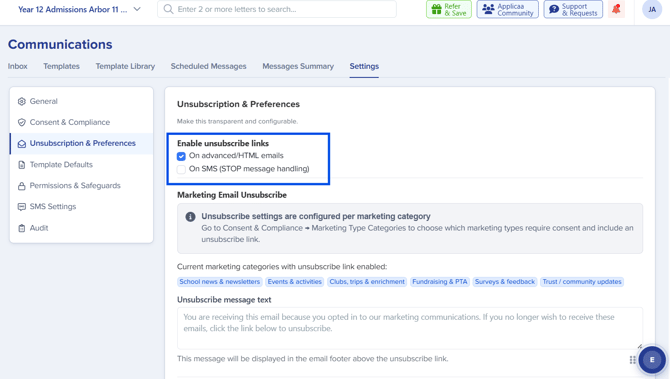Screen dimensions: 670x379
Task: View the Messages Summary tab
Action: (x=298, y=66)
